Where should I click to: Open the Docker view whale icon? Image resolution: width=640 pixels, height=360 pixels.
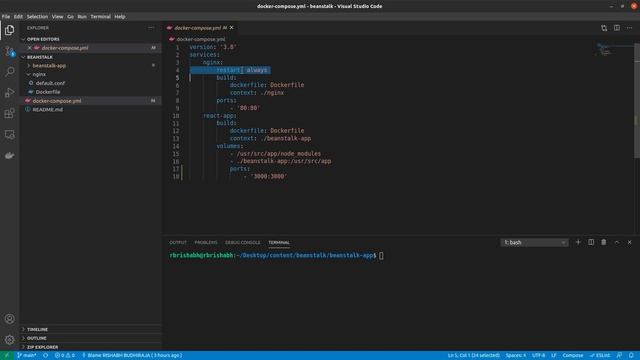click(x=9, y=156)
